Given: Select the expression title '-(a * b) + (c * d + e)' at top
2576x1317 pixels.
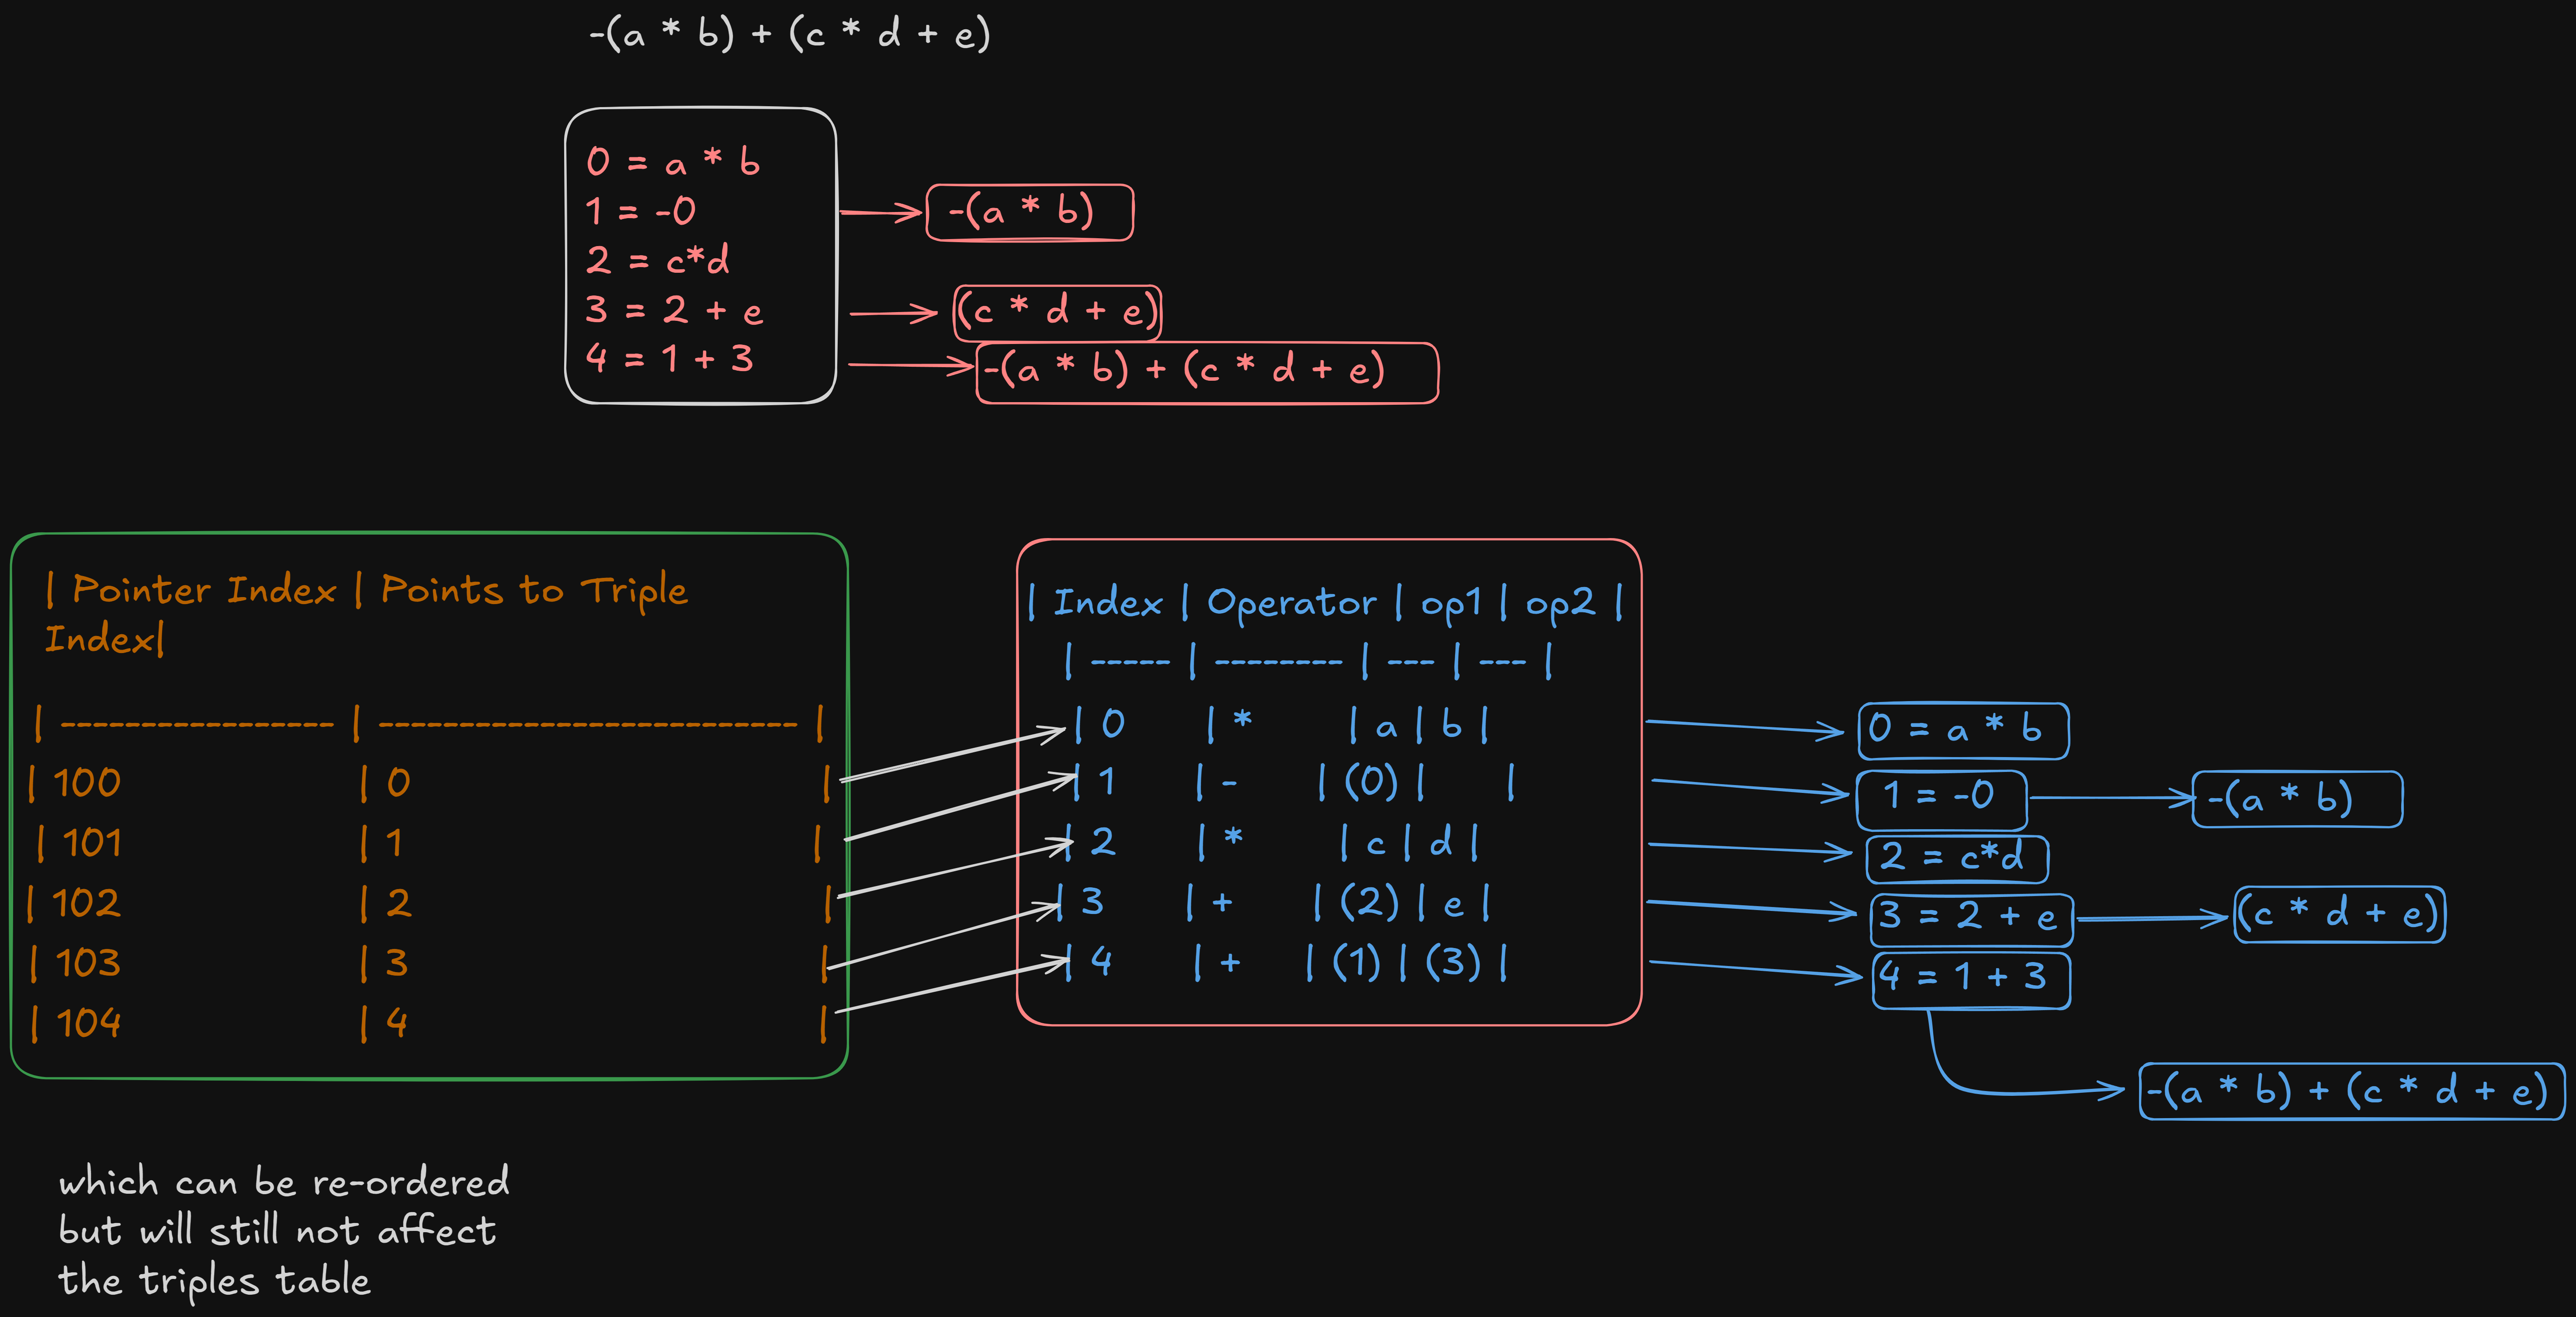Looking at the screenshot, I should click(x=789, y=34).
